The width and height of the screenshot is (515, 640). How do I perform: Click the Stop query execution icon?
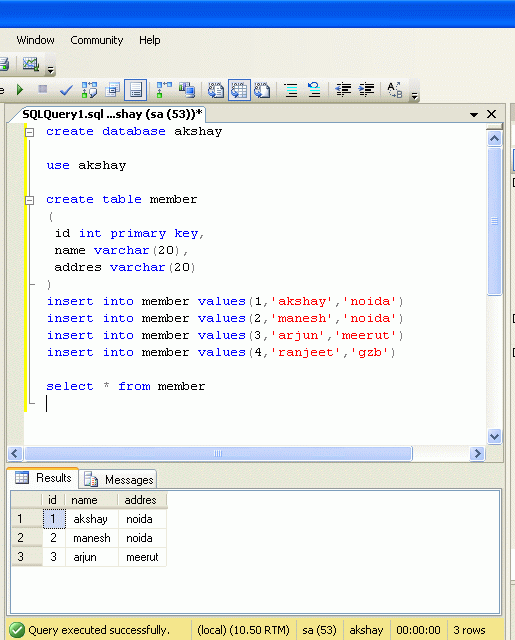[42, 89]
